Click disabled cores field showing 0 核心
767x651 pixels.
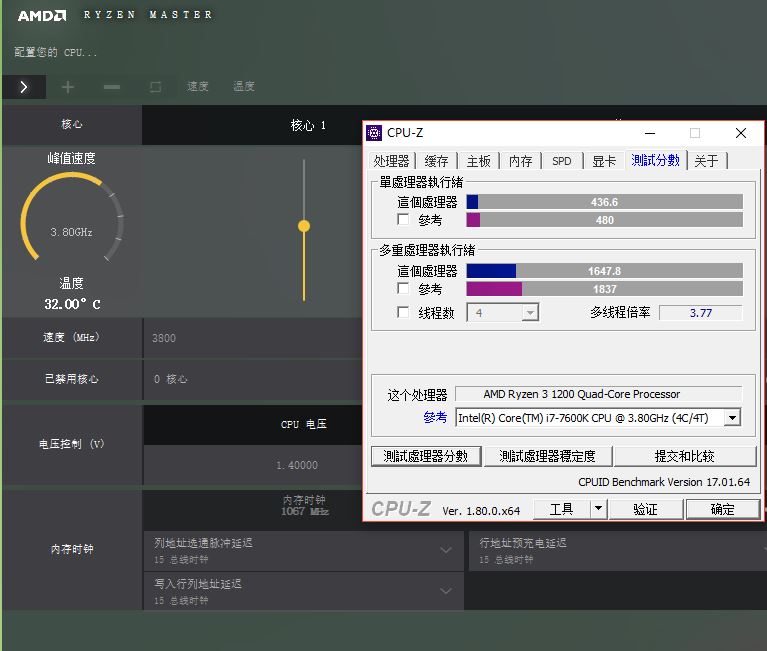252,379
